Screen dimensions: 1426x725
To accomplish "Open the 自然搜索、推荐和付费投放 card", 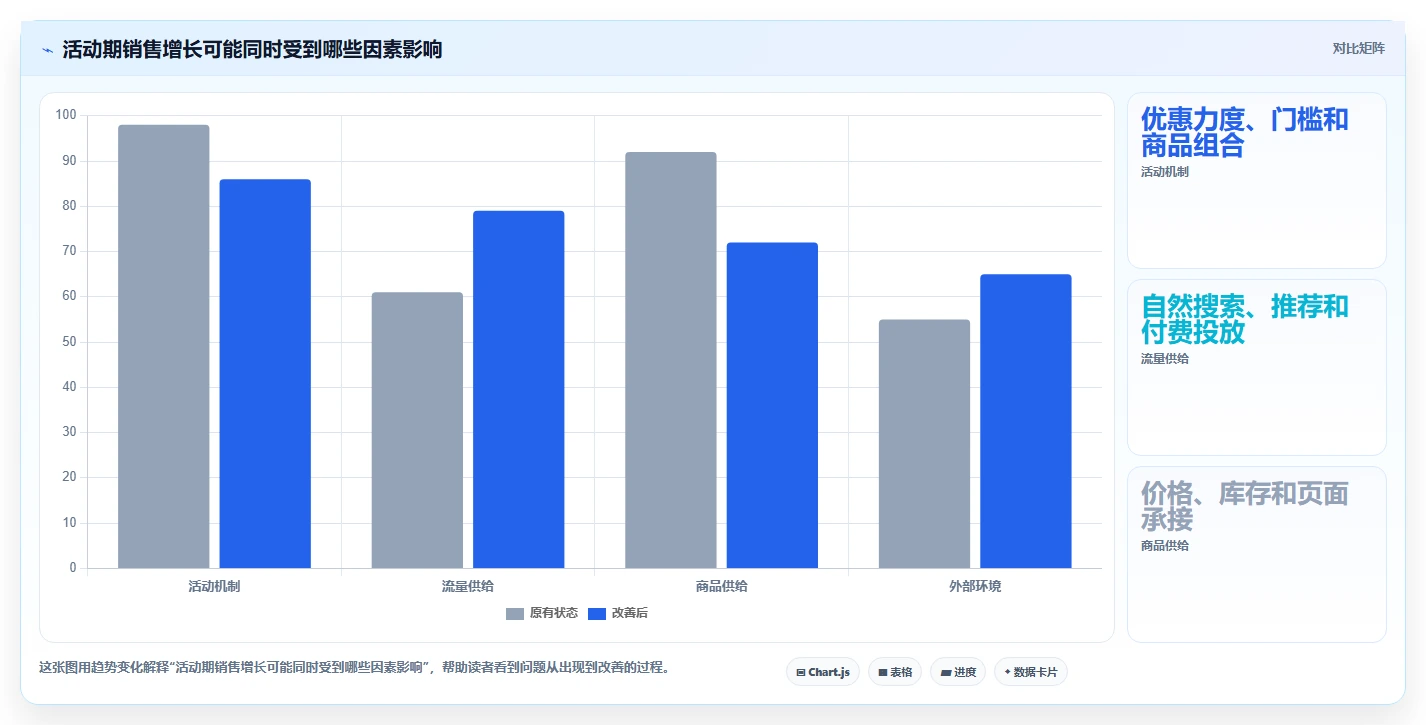I will coord(1257,368).
